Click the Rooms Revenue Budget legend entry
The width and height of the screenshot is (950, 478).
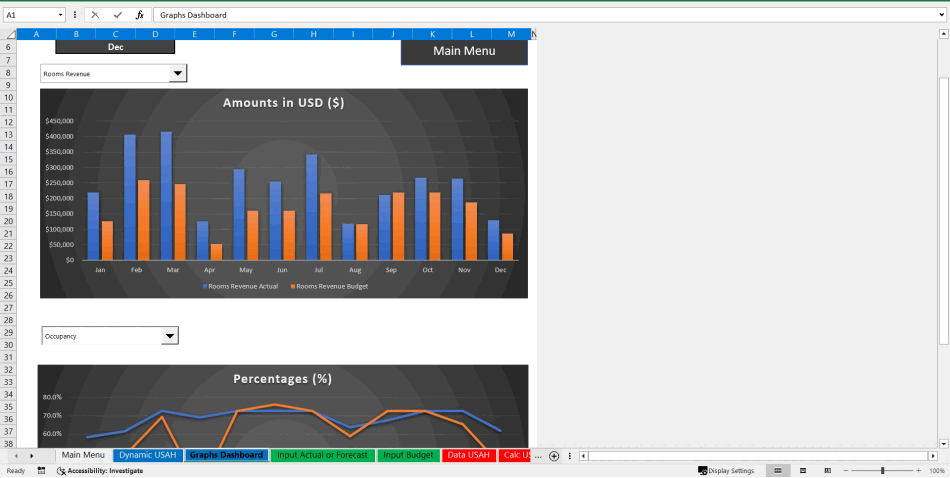click(x=329, y=286)
